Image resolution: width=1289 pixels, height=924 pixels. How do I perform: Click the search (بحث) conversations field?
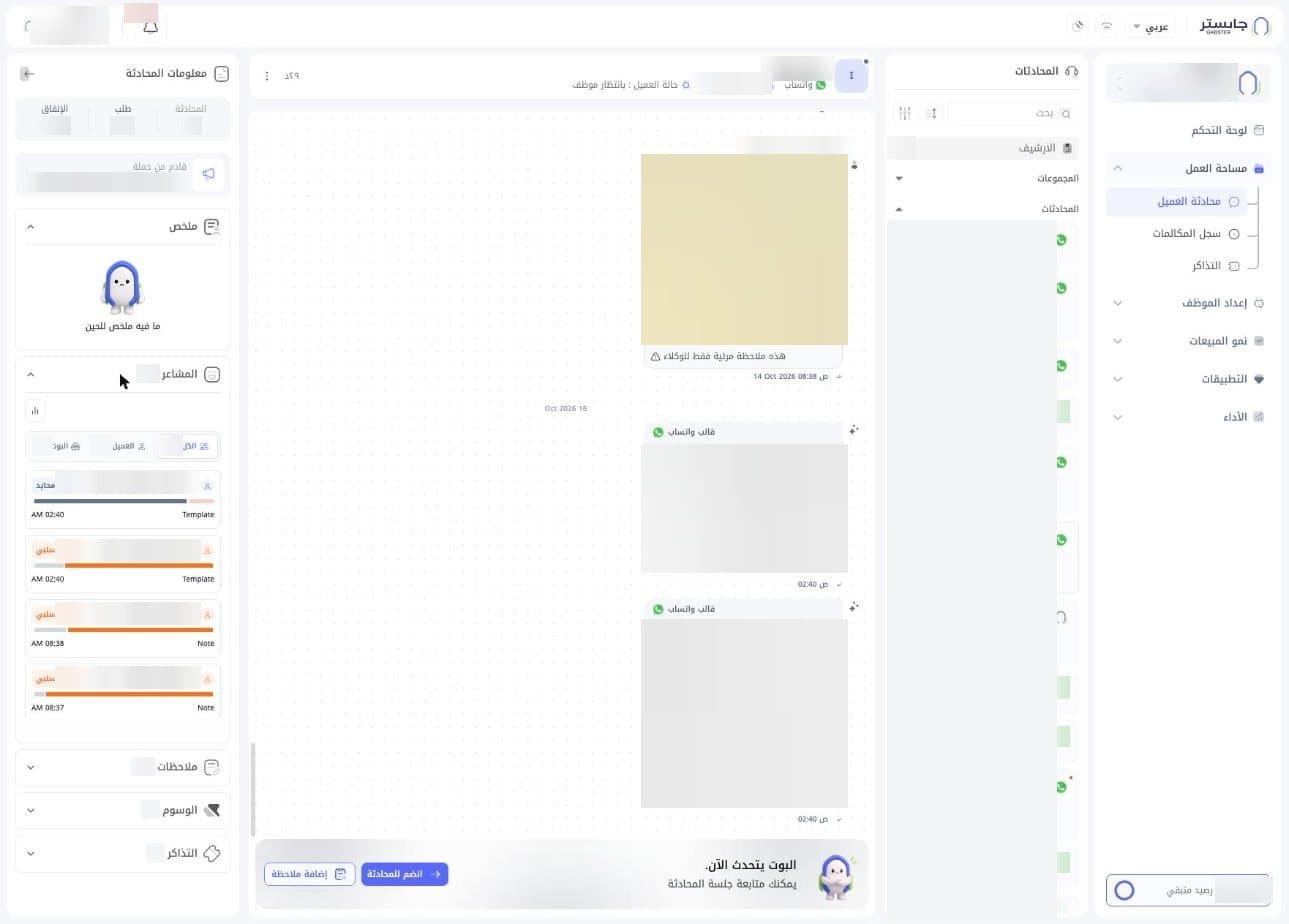1012,113
